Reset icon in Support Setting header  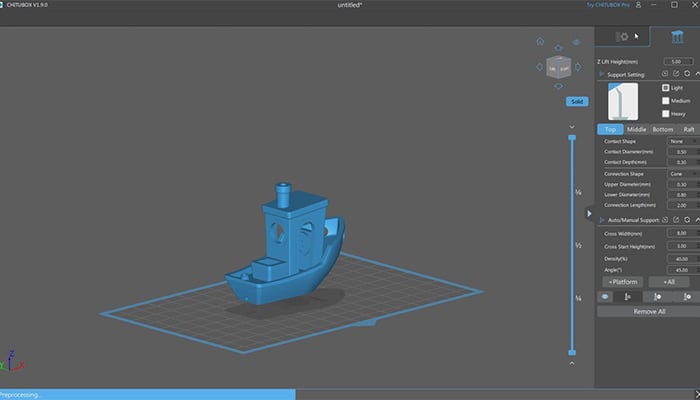click(x=687, y=74)
